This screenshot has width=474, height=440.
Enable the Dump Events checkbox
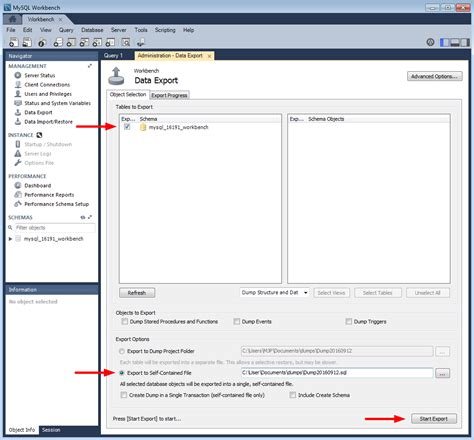click(x=237, y=322)
